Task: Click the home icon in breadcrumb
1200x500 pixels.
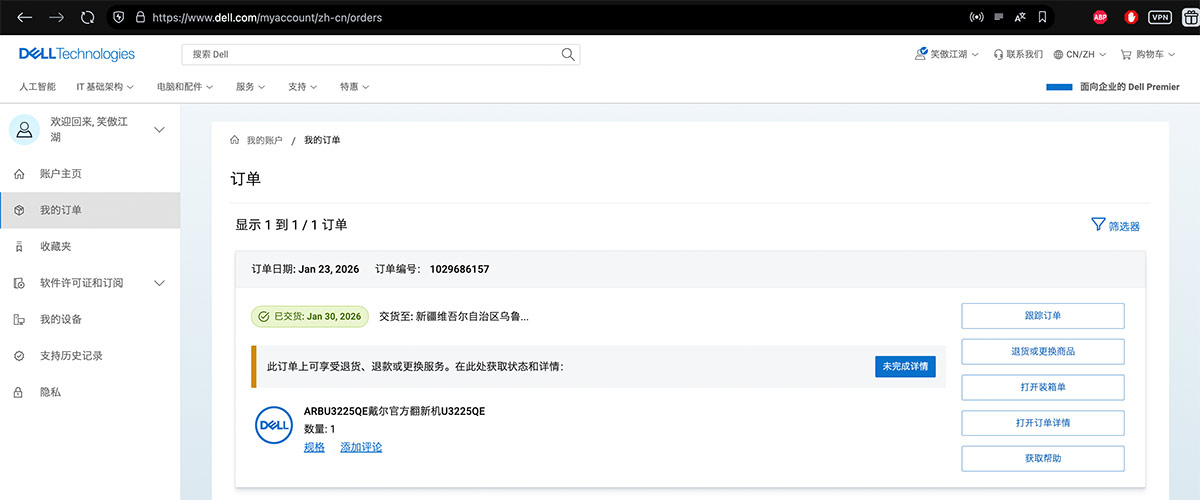Action: (235, 139)
